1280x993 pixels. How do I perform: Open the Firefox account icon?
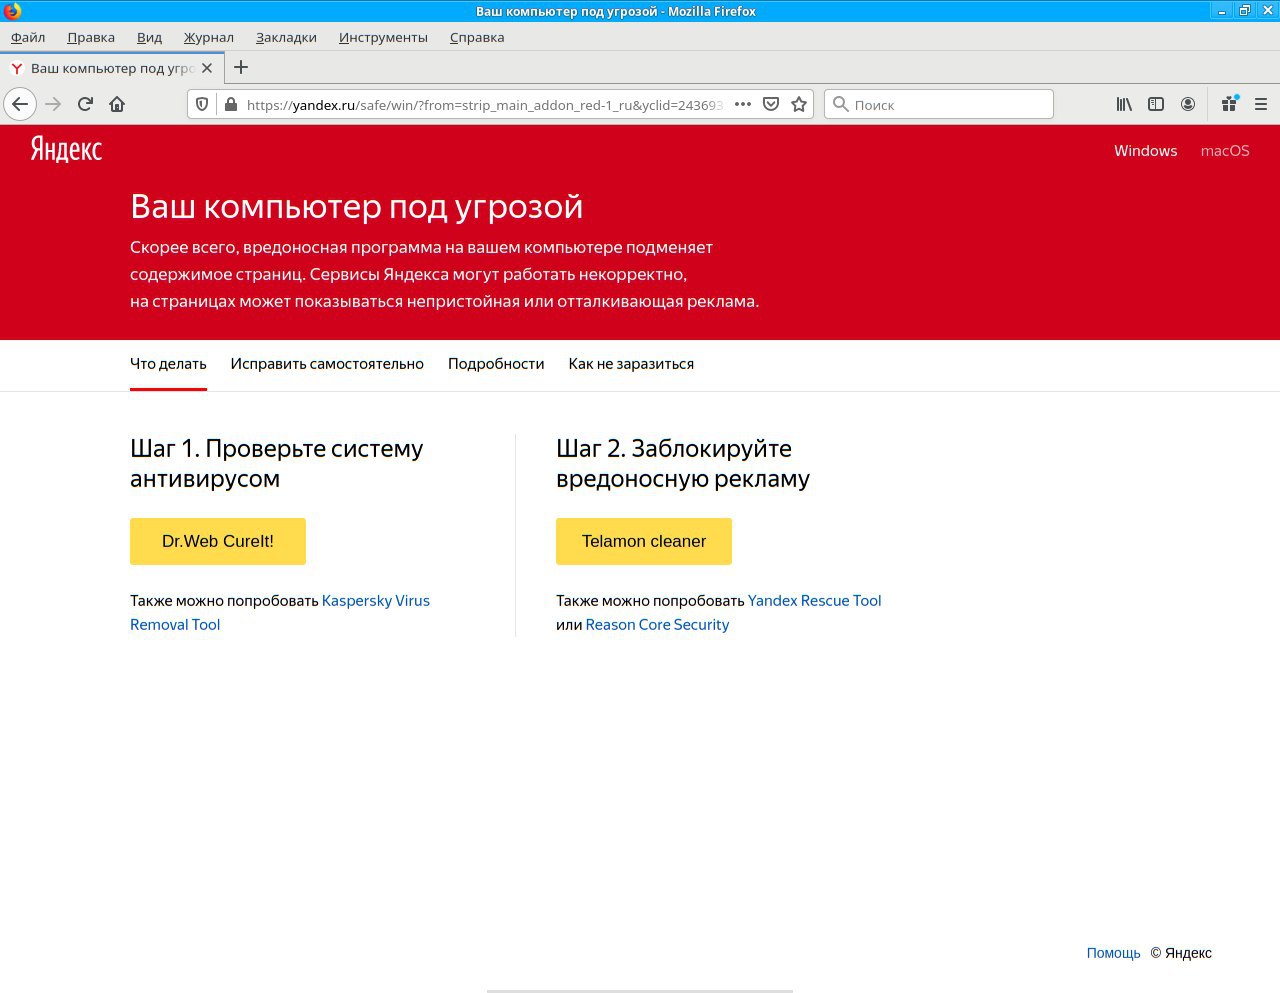[x=1188, y=104]
